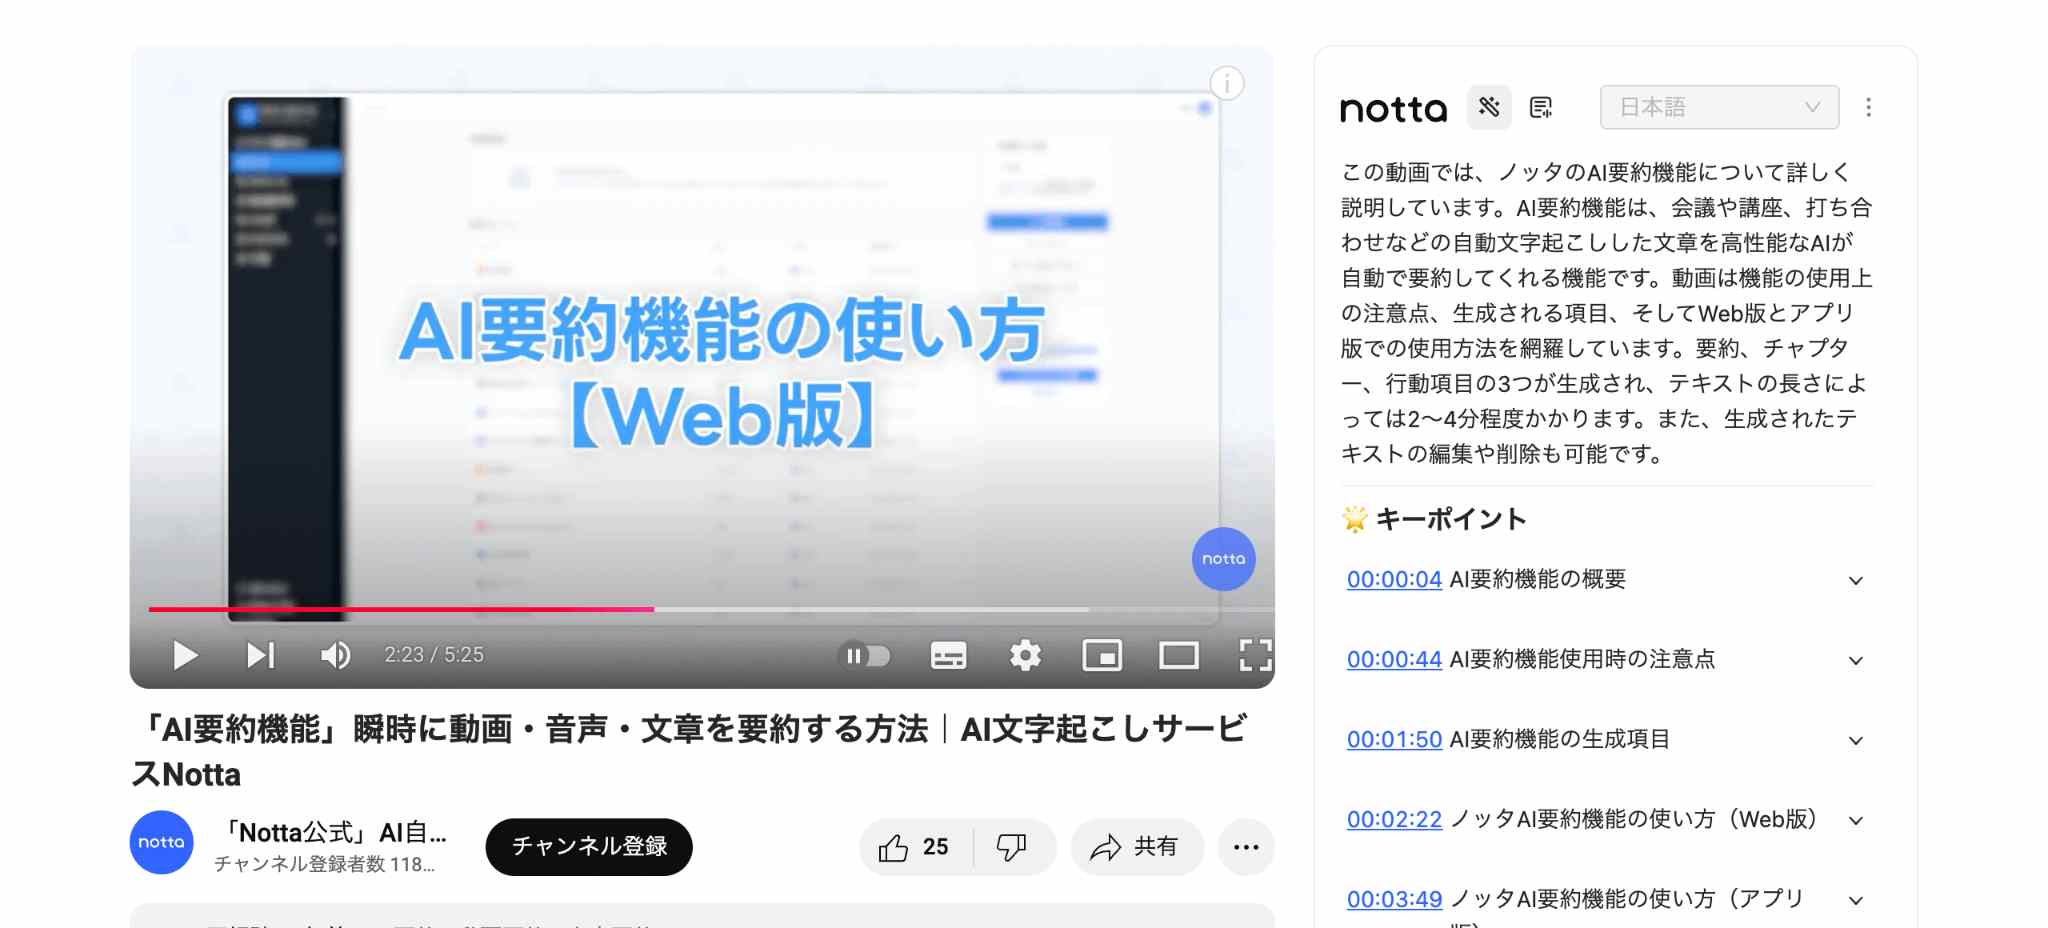Expand AI要約機能の生成項目 key point

(x=1856, y=741)
